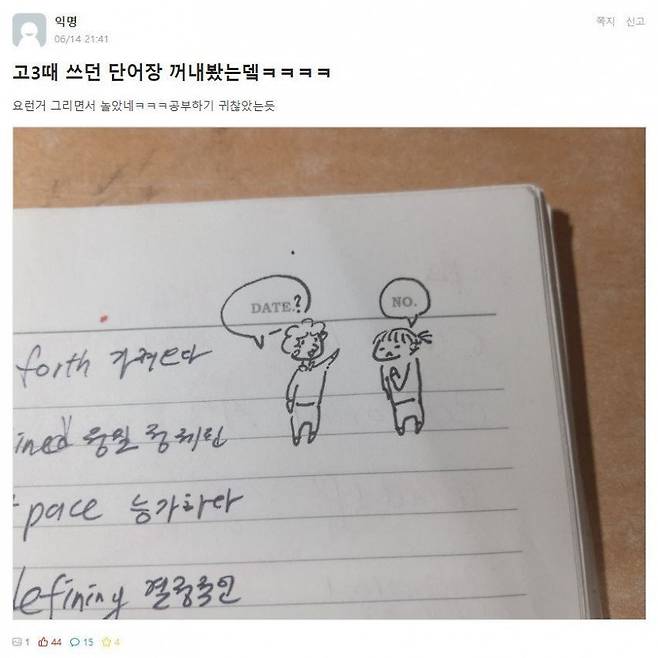This screenshot has height=658, width=658.
Task: Click the curly-haired doodle character
Action: [x=309, y=381]
